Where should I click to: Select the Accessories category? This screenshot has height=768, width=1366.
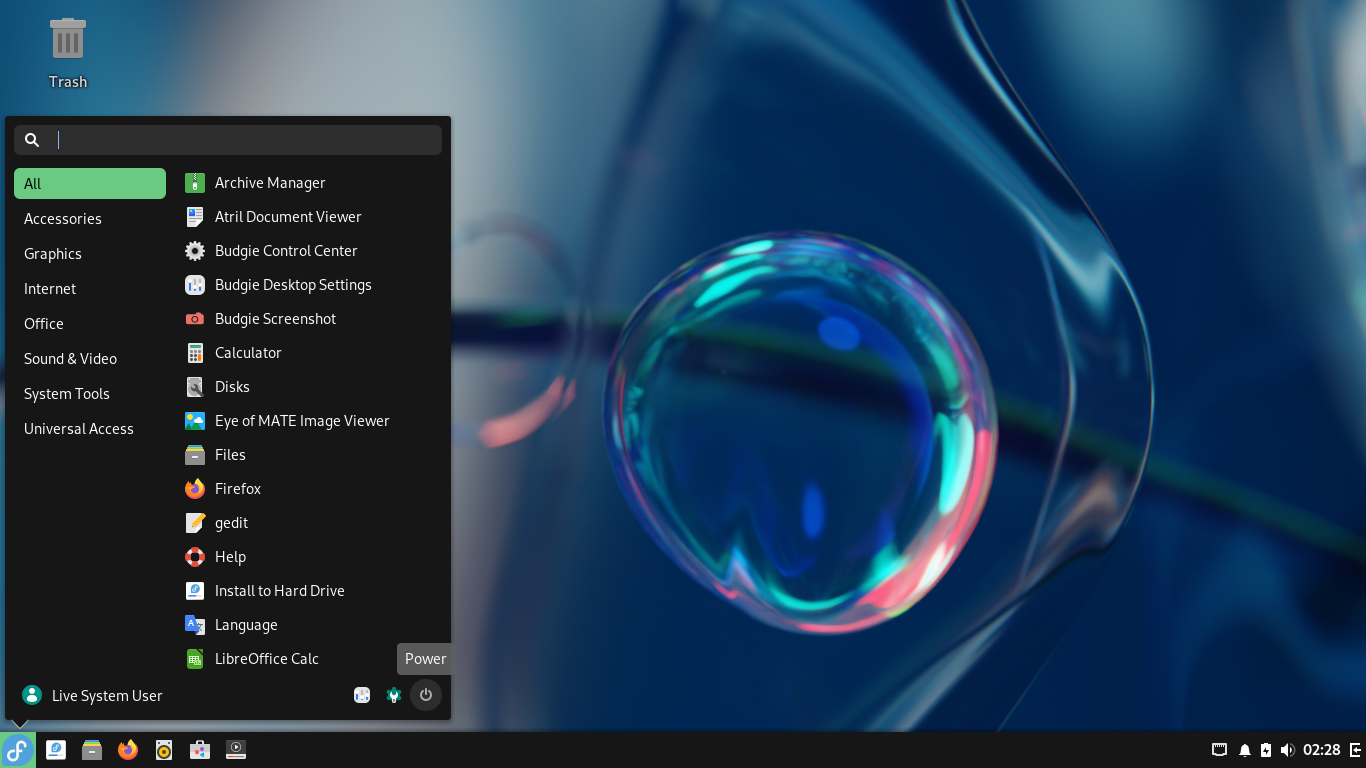coord(90,219)
